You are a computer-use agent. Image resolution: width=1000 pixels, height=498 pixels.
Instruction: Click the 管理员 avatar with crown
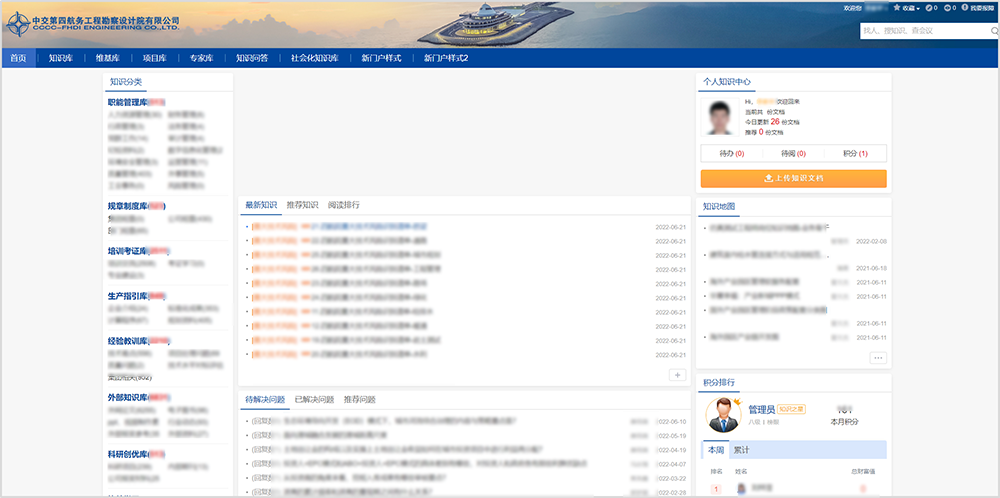[723, 415]
